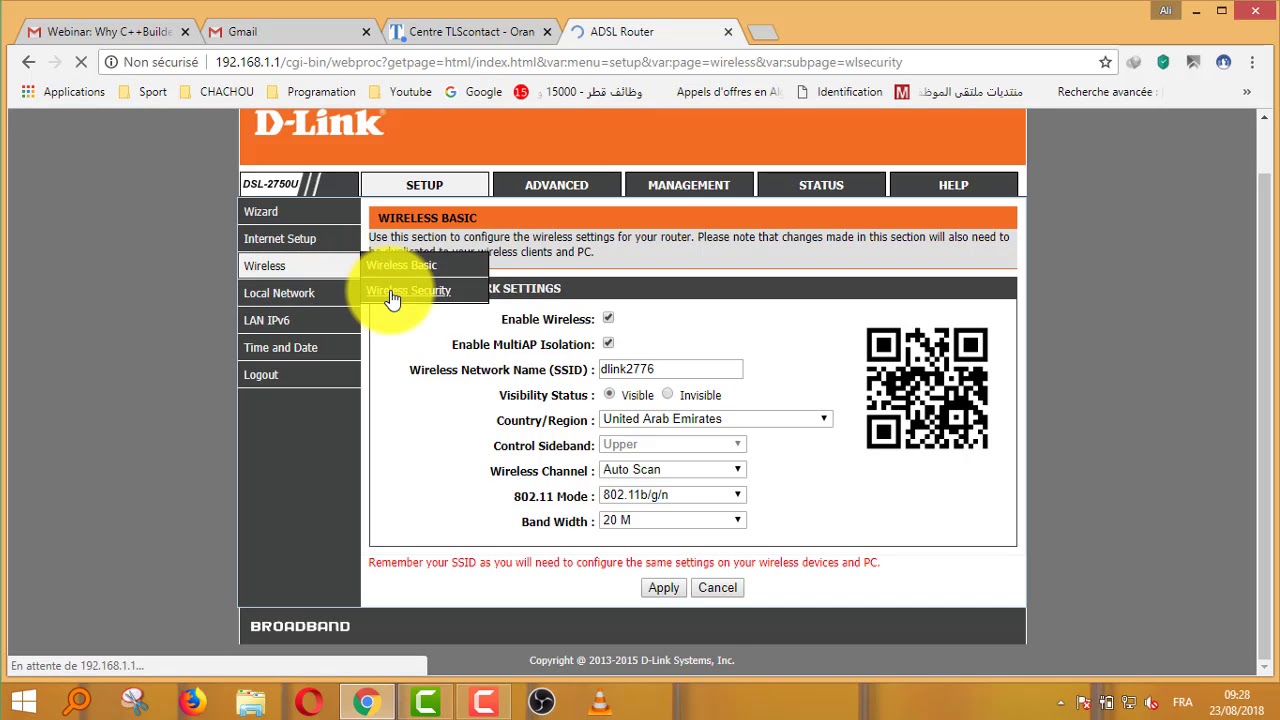Open the Band Width dropdown
The image size is (1280, 720).
[x=672, y=520]
